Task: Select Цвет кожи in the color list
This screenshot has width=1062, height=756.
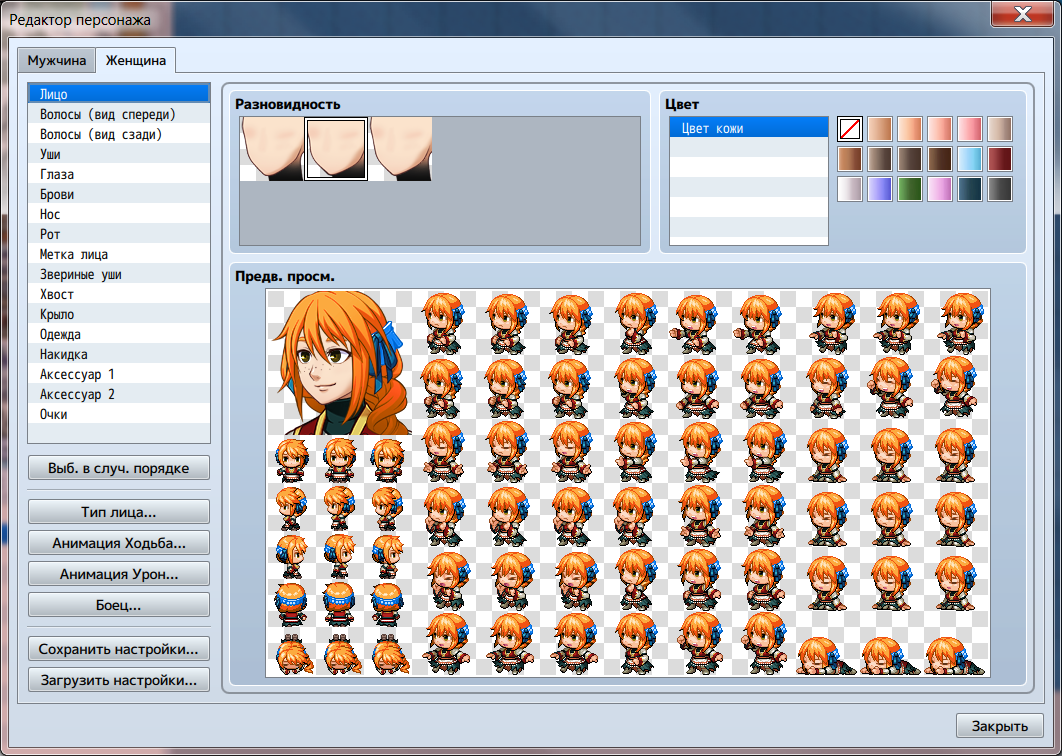Action: pyautogui.click(x=748, y=128)
